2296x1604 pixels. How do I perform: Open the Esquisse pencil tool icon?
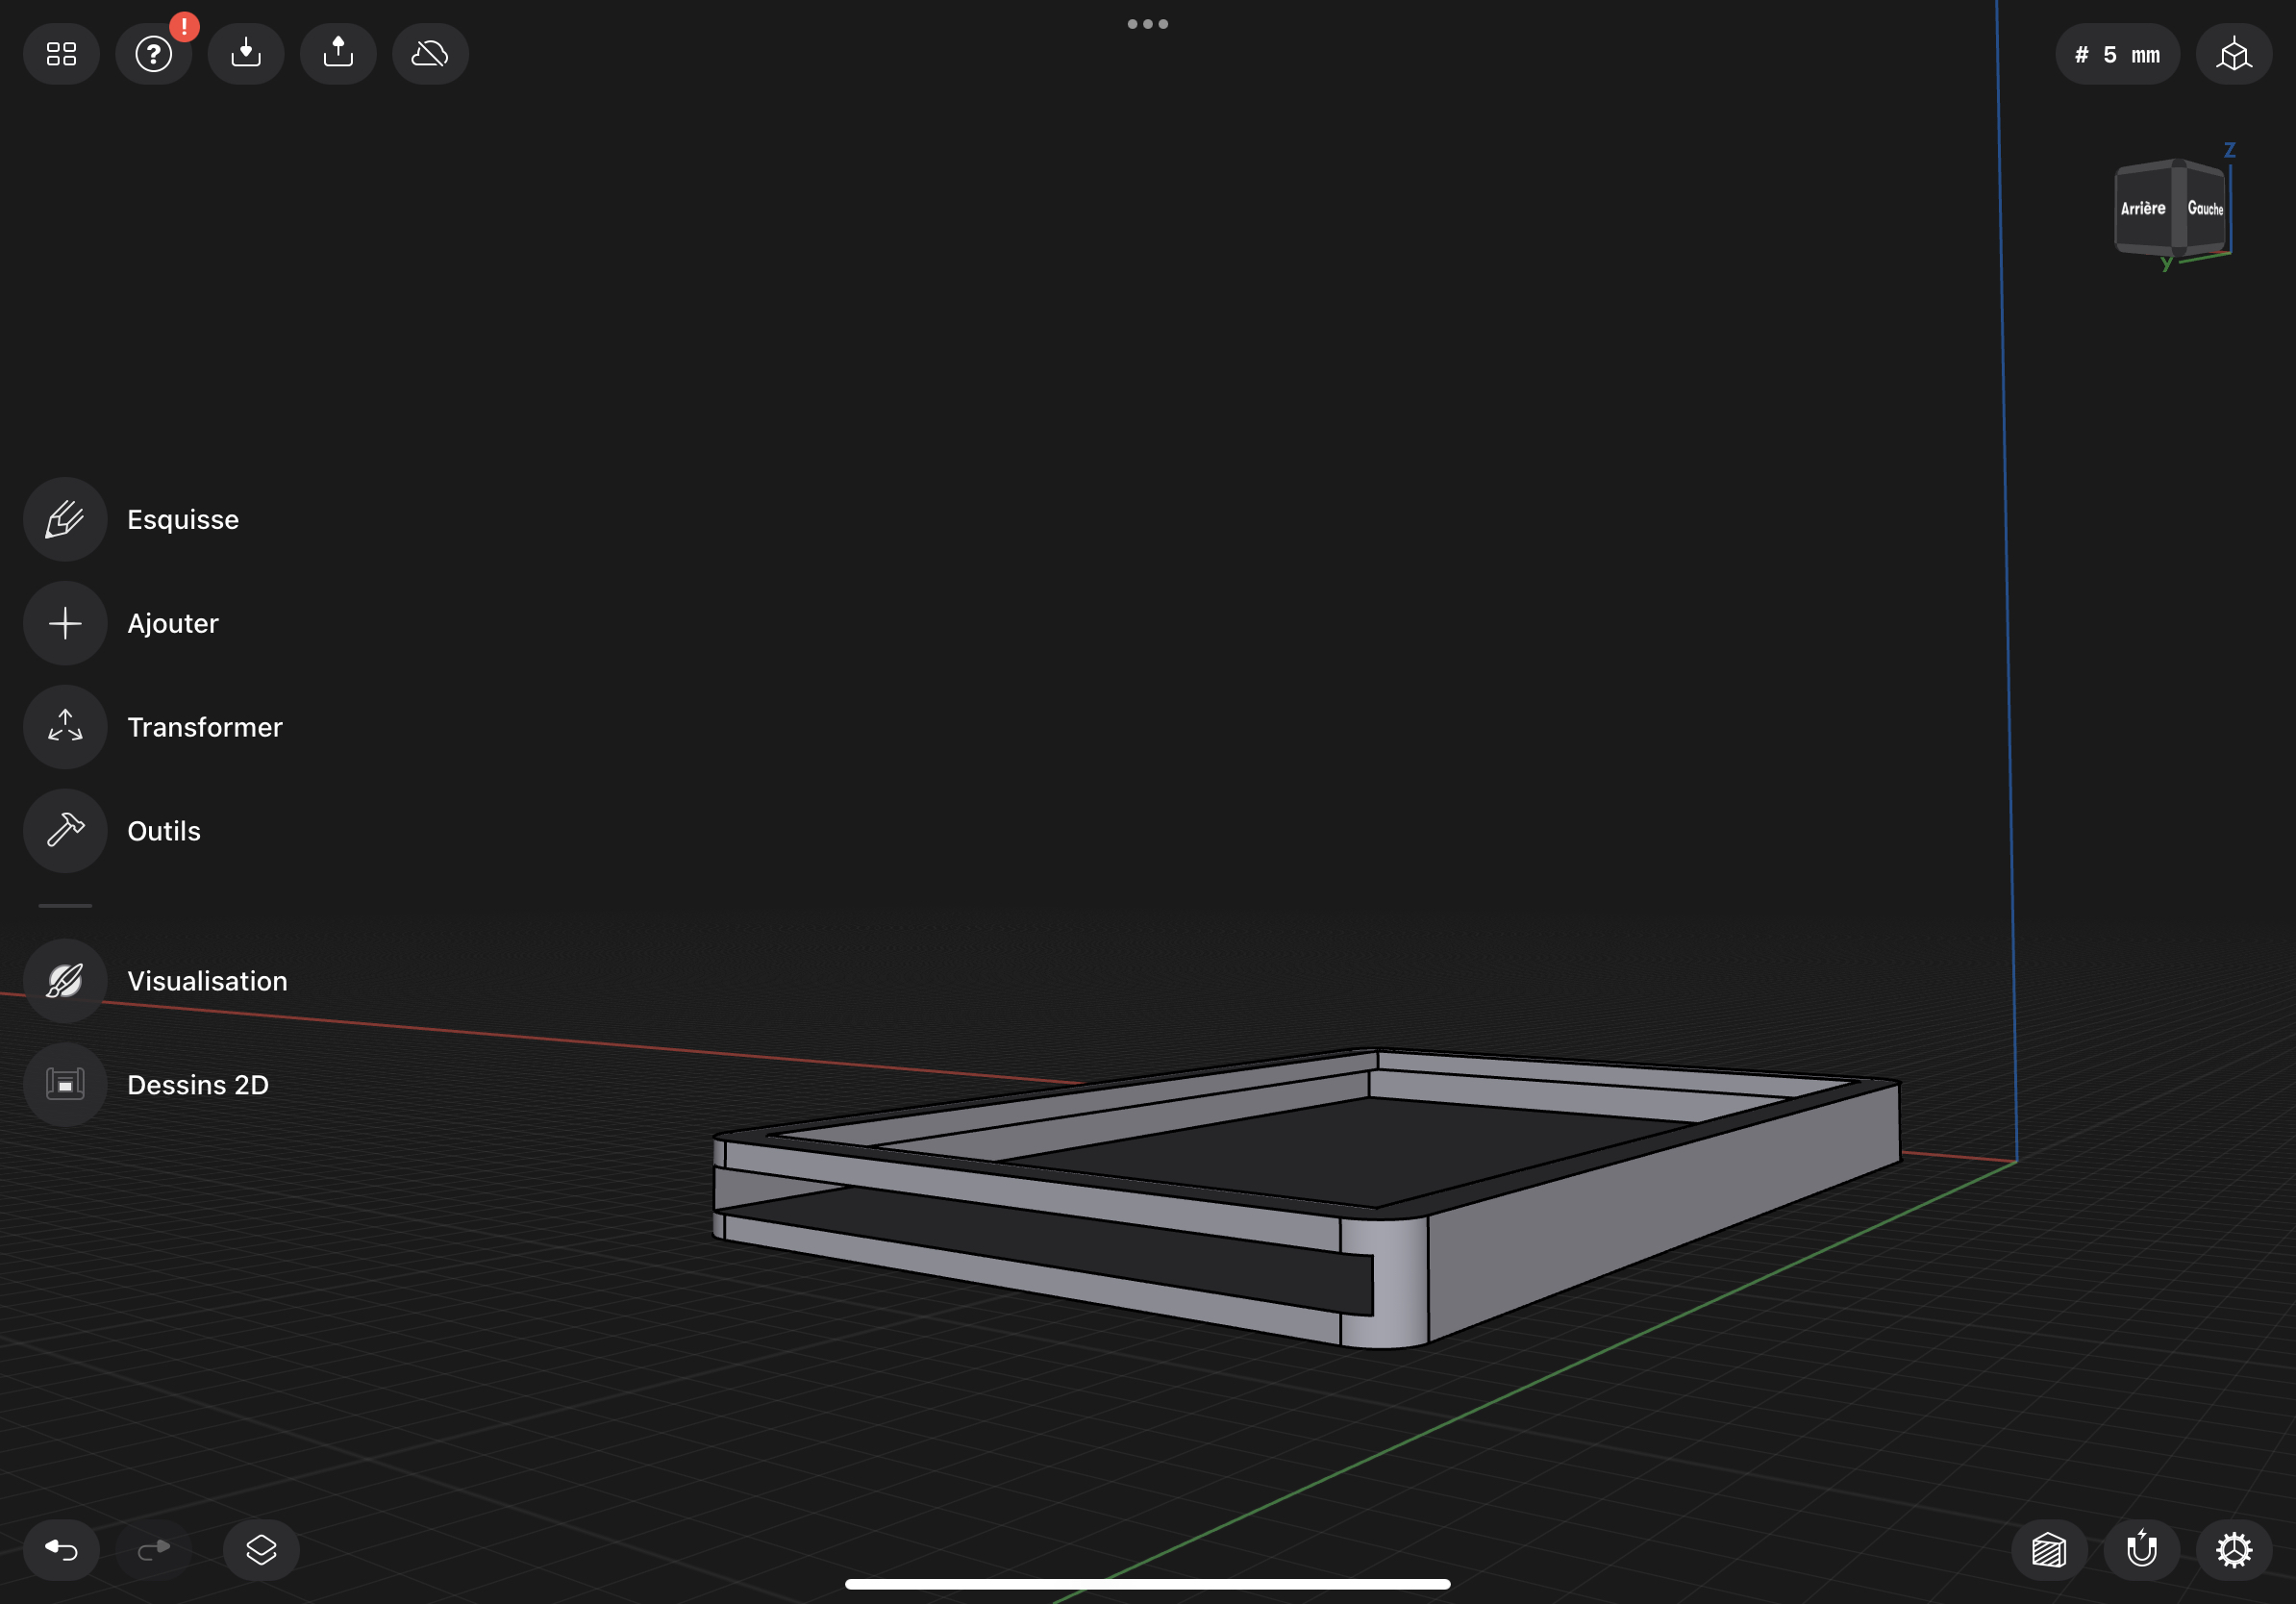(65, 519)
